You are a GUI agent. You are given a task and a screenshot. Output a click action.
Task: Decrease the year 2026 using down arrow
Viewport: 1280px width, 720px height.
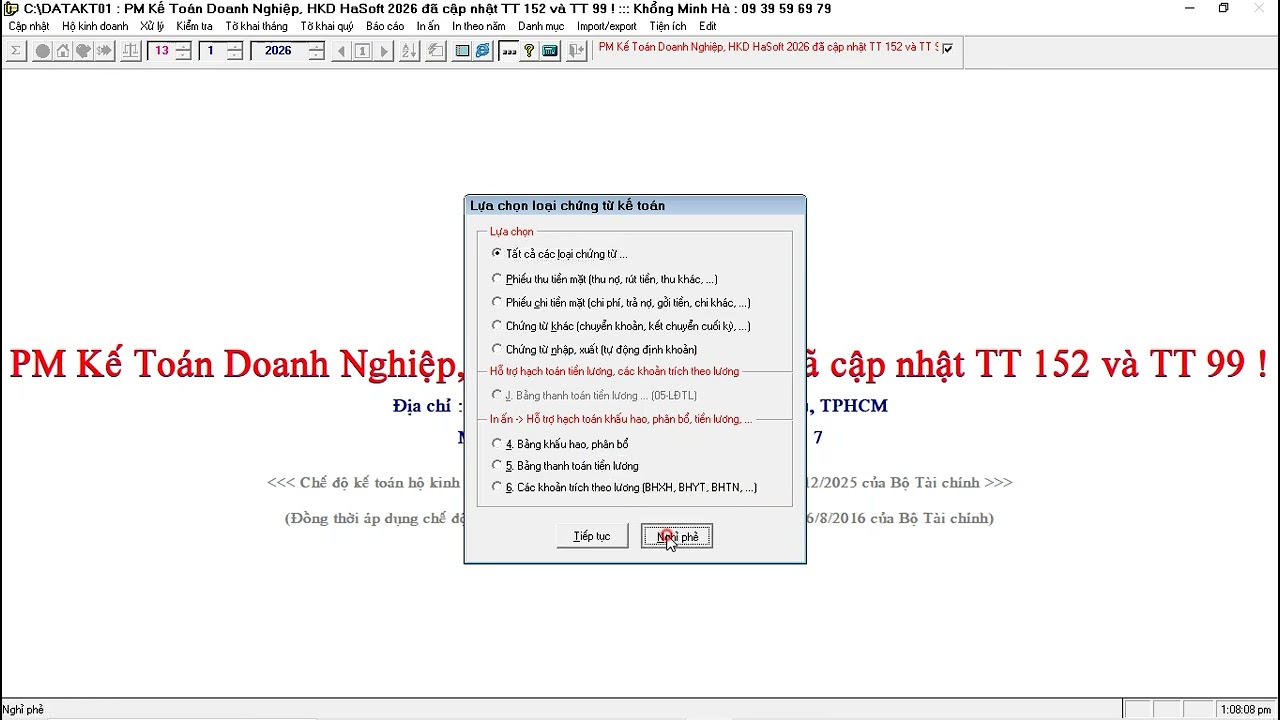(x=316, y=56)
